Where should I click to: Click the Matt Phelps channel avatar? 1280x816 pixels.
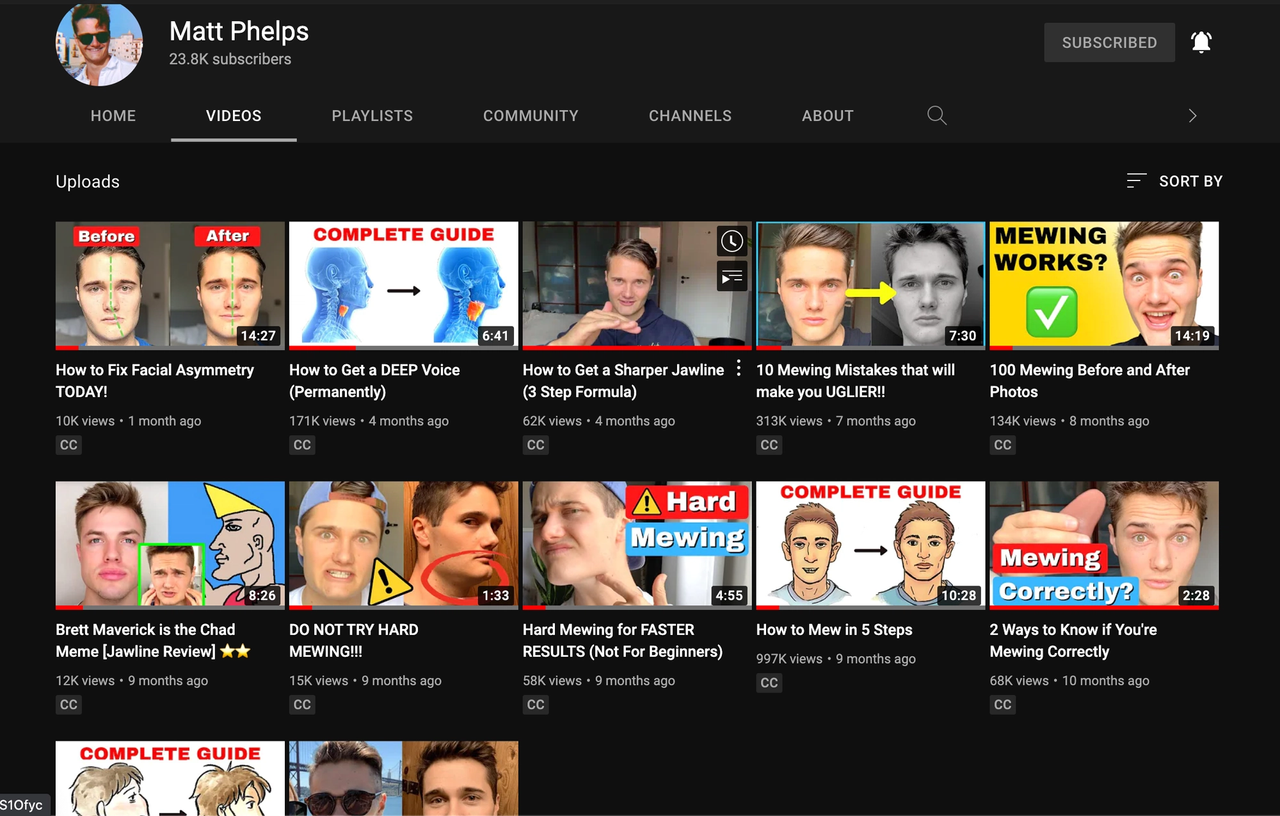click(99, 42)
